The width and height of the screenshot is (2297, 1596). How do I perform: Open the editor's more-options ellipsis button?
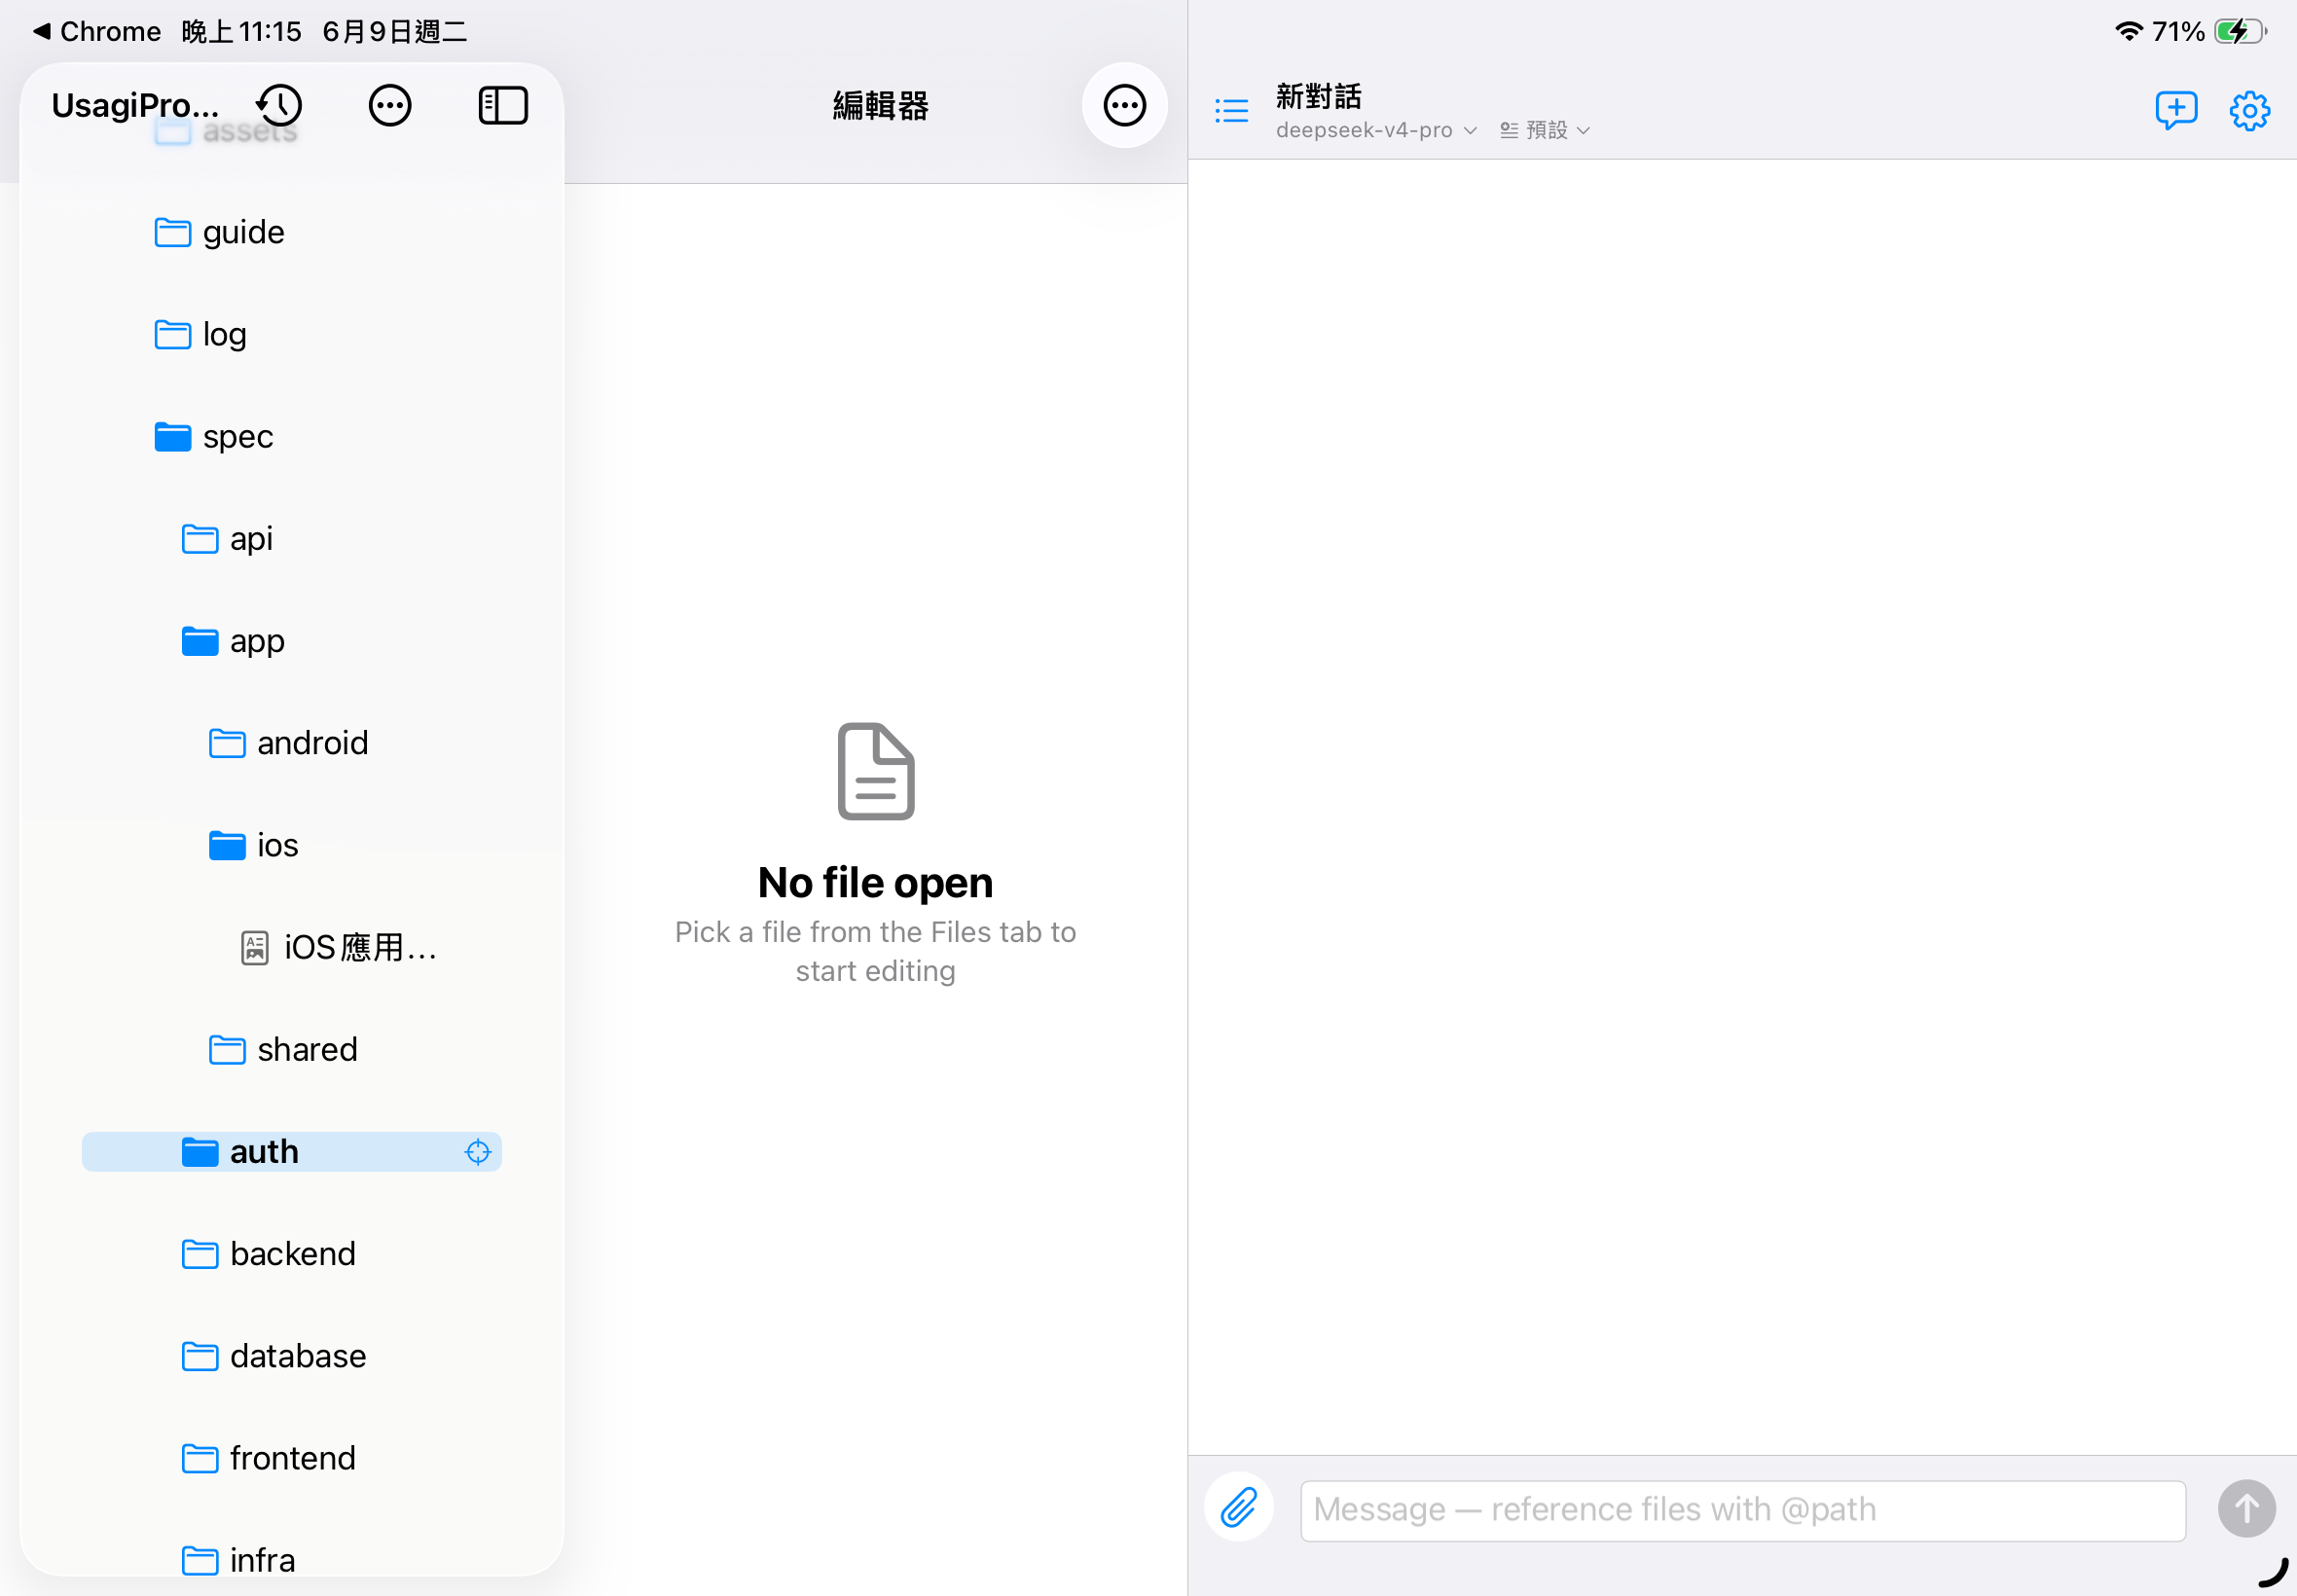[1124, 105]
